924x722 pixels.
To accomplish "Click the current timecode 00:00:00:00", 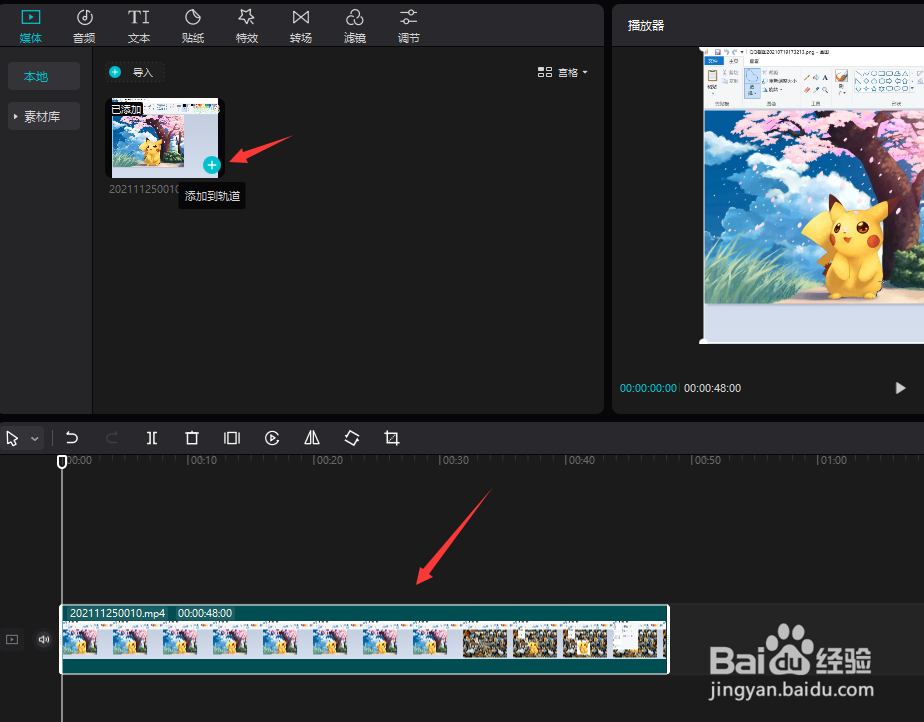I will 648,388.
